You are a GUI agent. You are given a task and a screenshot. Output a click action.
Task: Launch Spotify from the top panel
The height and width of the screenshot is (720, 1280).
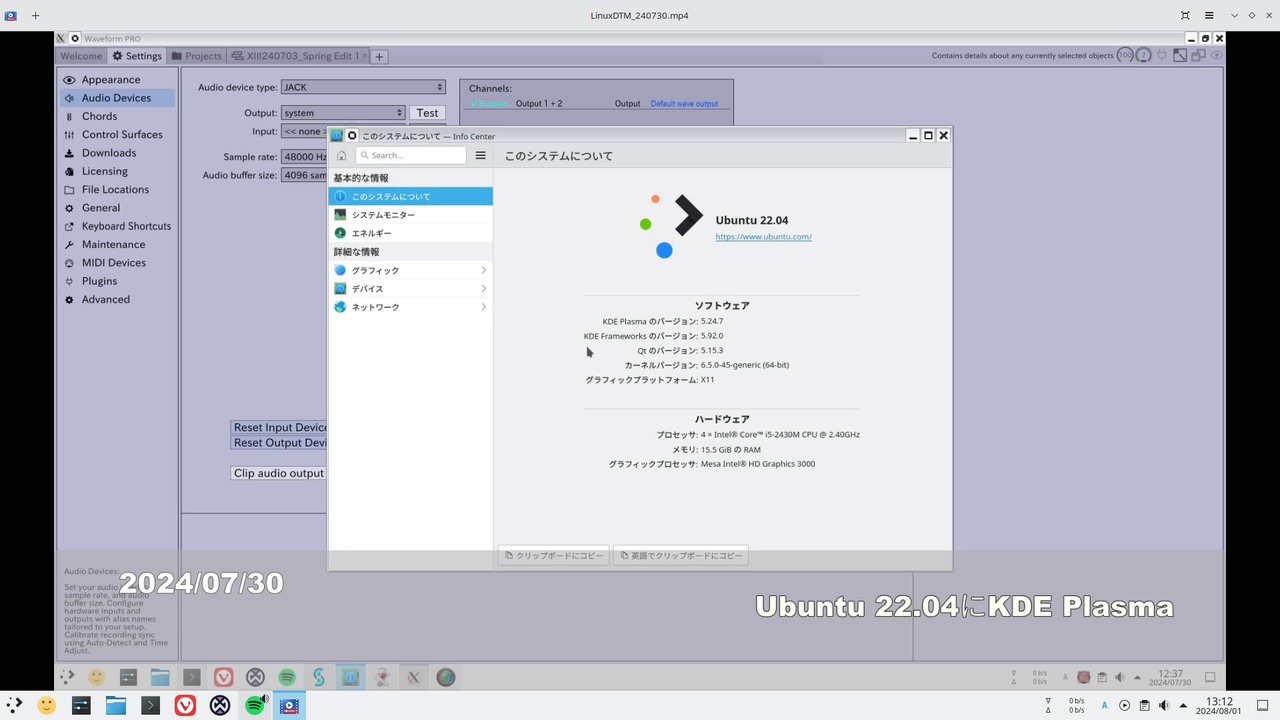(x=287, y=677)
